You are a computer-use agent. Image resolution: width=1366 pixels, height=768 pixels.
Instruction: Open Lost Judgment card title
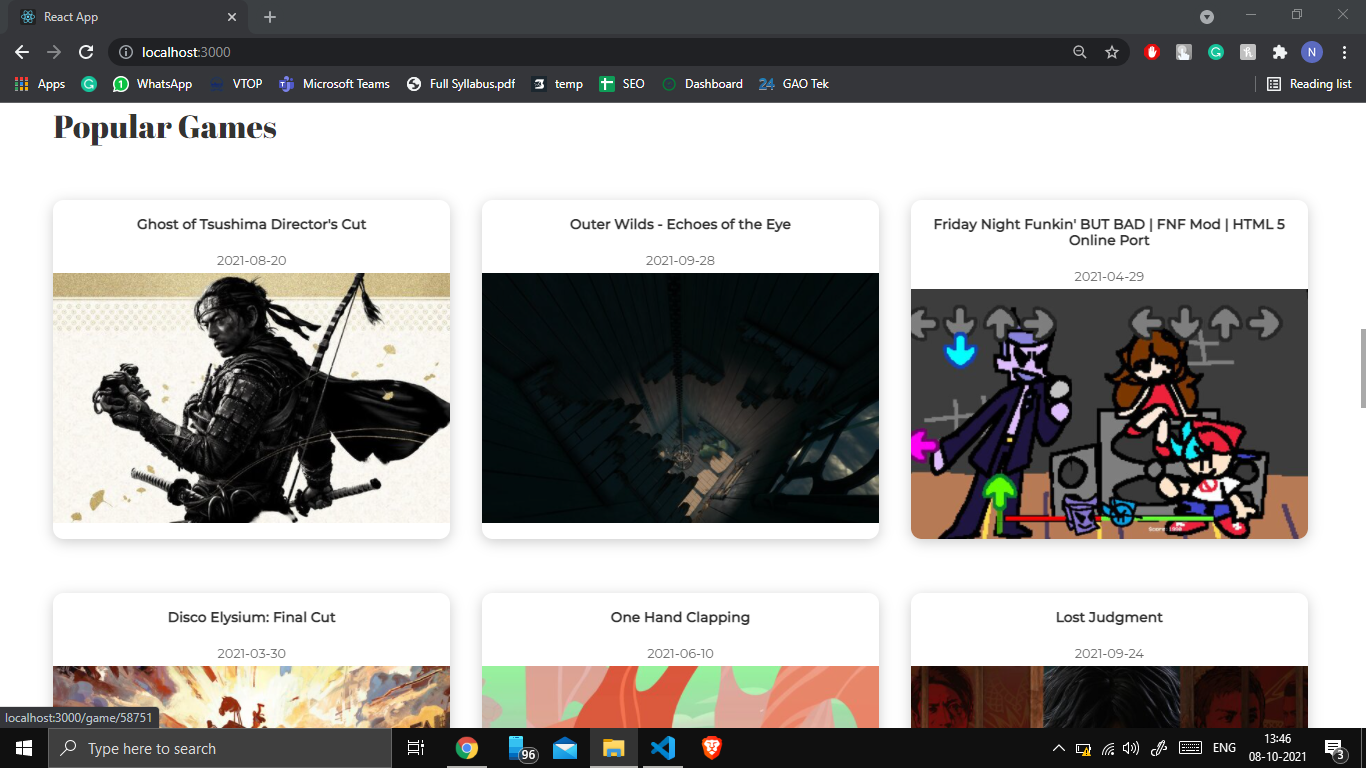tap(1109, 617)
